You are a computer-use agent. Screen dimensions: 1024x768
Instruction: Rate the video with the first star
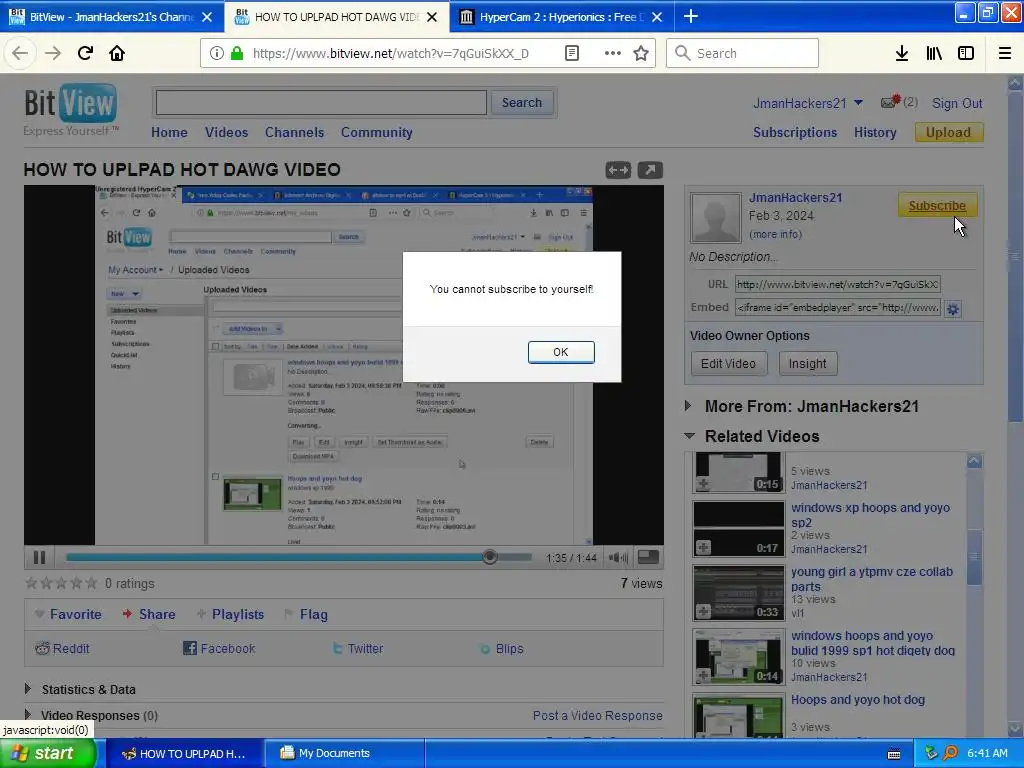pos(31,583)
